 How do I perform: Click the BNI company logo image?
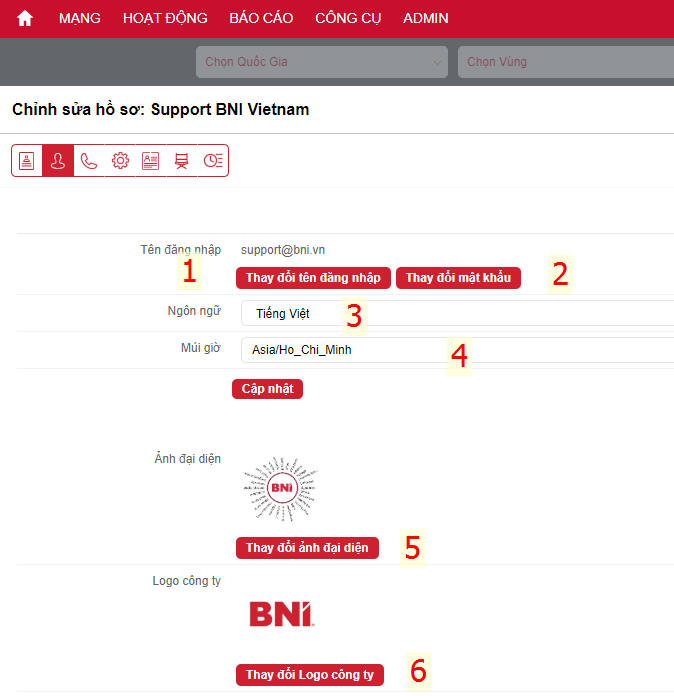[282, 614]
